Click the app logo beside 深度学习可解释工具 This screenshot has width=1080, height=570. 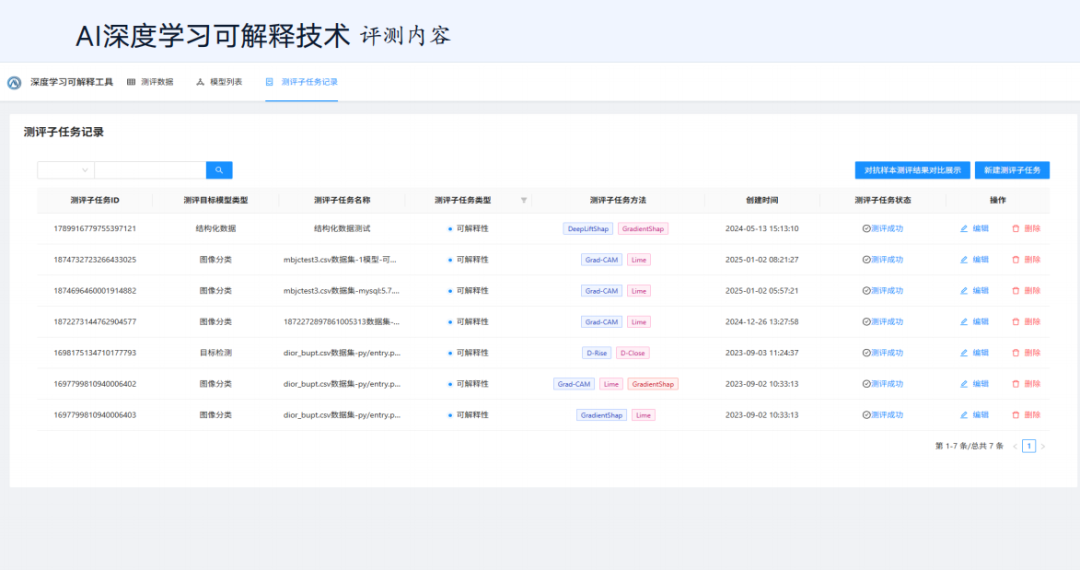click(14, 83)
